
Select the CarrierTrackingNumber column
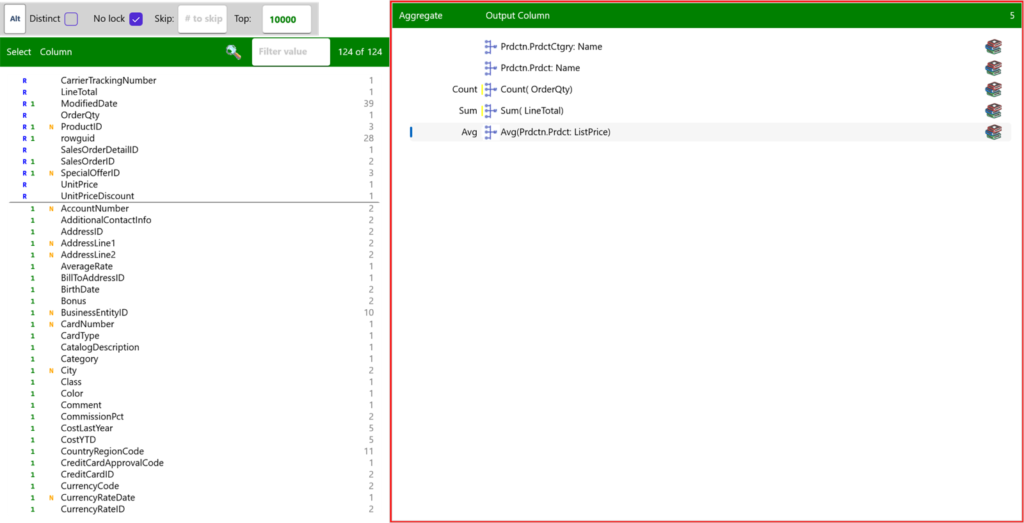coord(108,80)
